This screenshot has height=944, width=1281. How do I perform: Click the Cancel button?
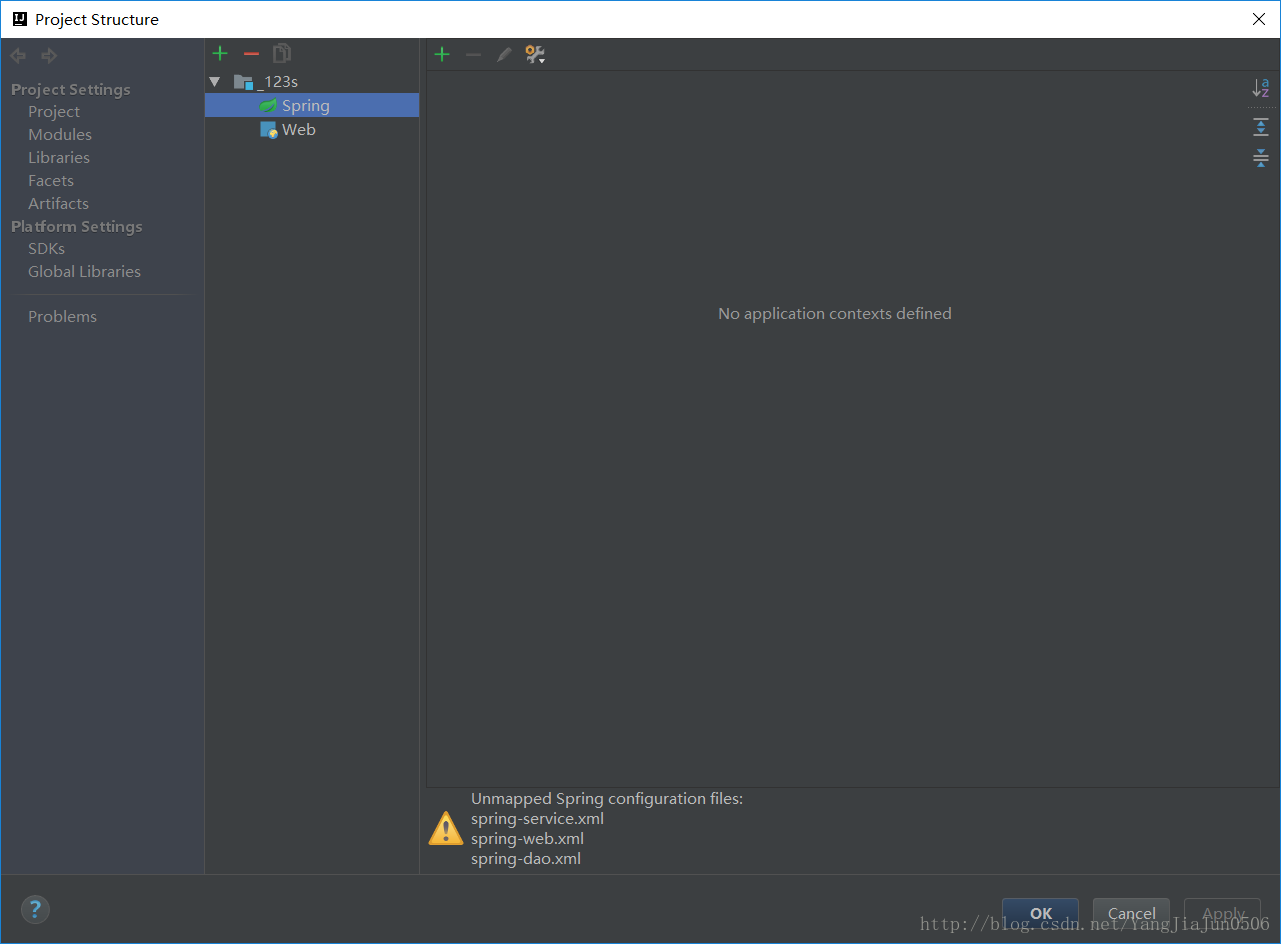[1131, 913]
